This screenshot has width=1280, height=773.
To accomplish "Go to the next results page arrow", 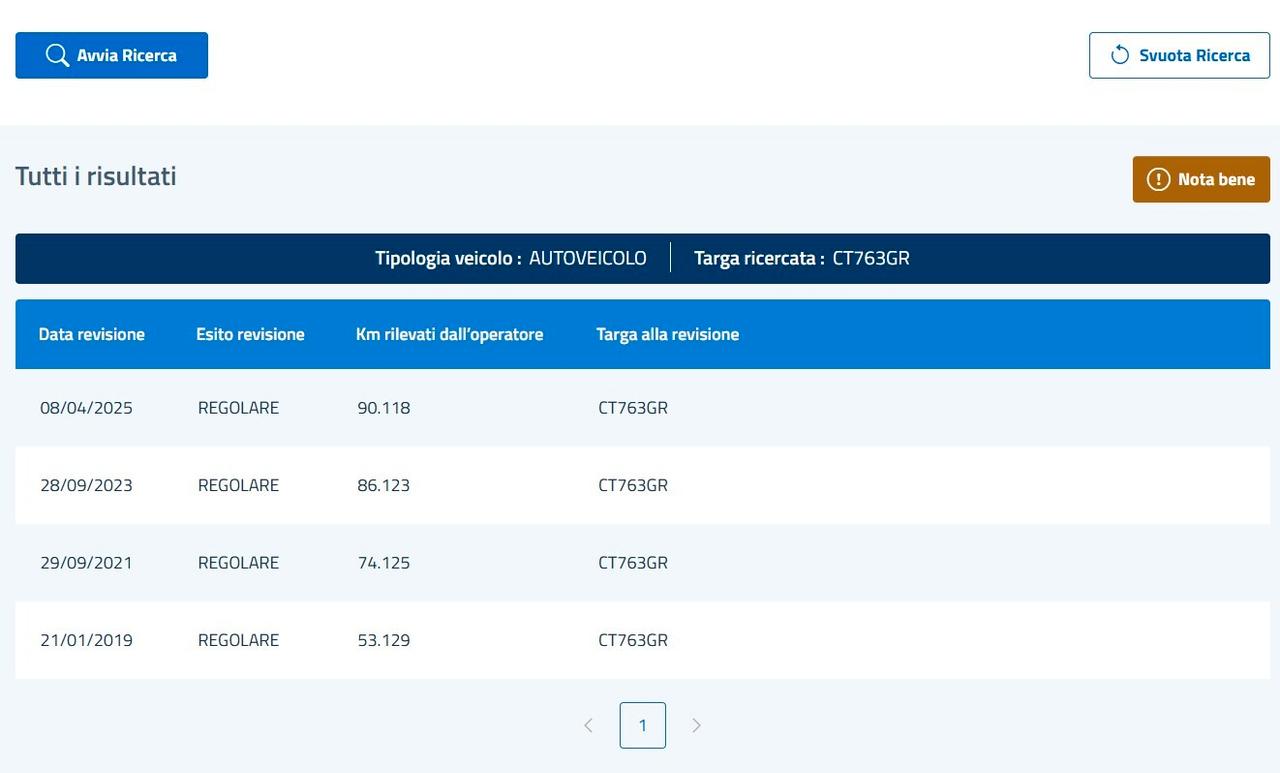I will [x=697, y=725].
